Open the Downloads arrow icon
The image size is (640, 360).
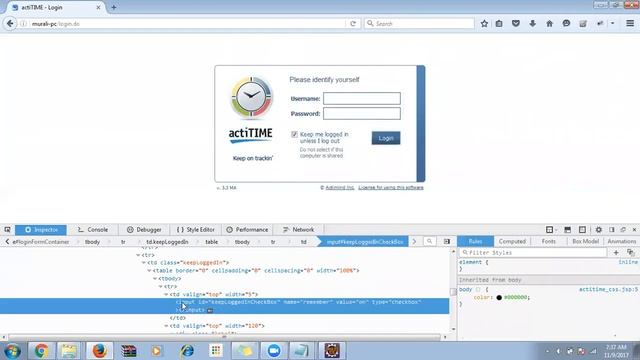[x=533, y=24]
